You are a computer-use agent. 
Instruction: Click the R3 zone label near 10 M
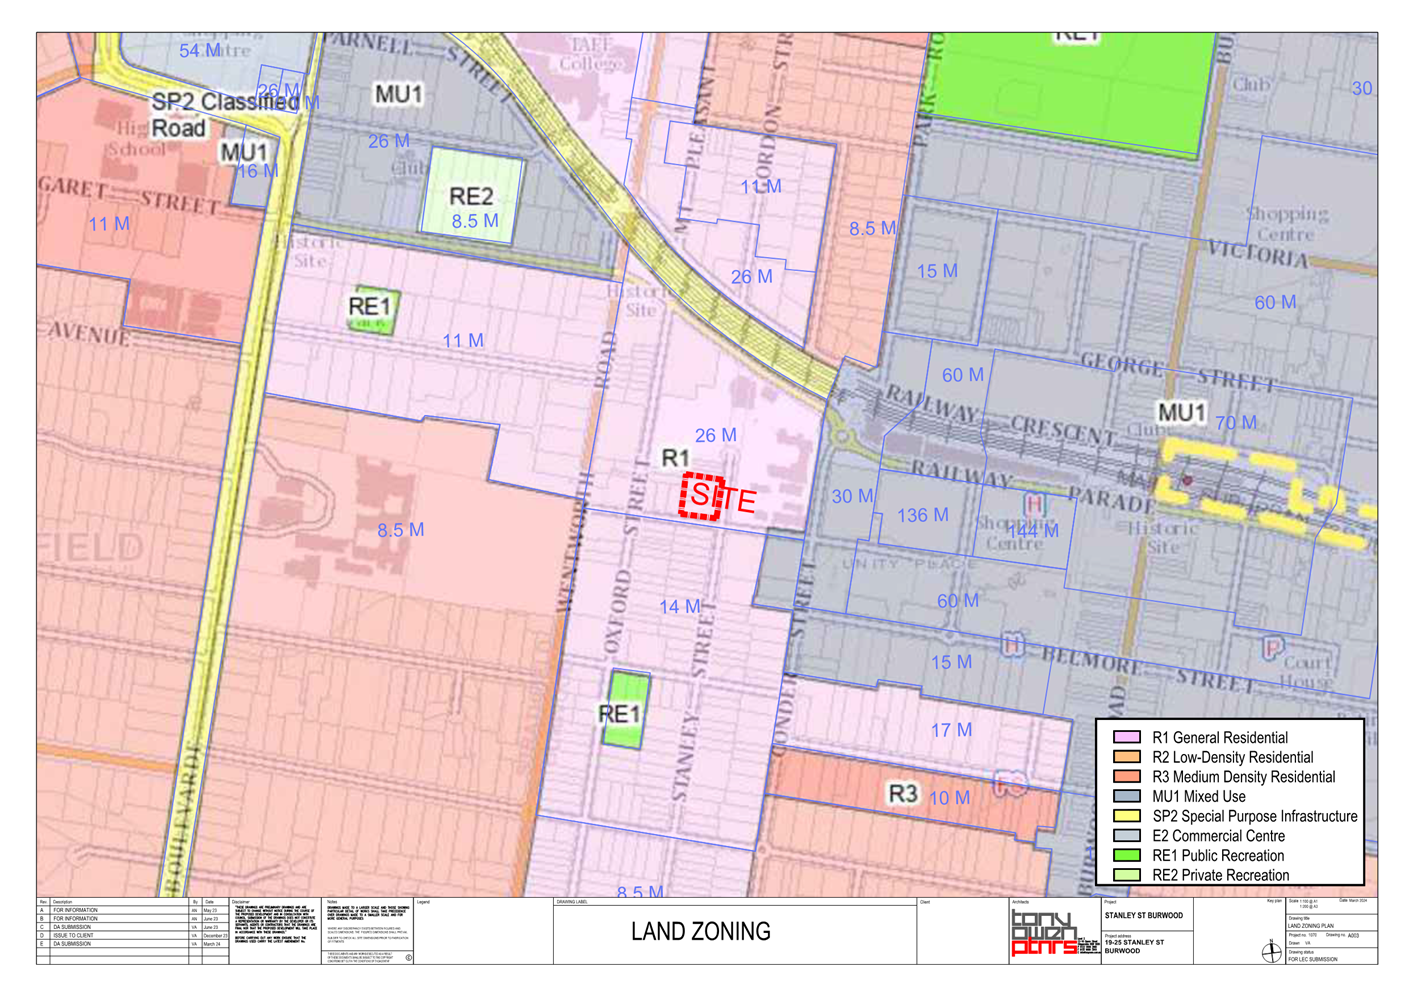coord(903,794)
